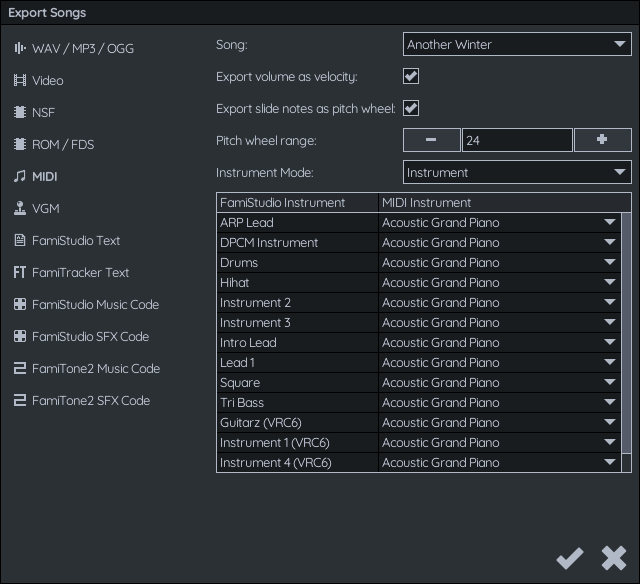The width and height of the screenshot is (640, 584).
Task: Click the FamiStudio Music Code icon
Action: coord(20,304)
